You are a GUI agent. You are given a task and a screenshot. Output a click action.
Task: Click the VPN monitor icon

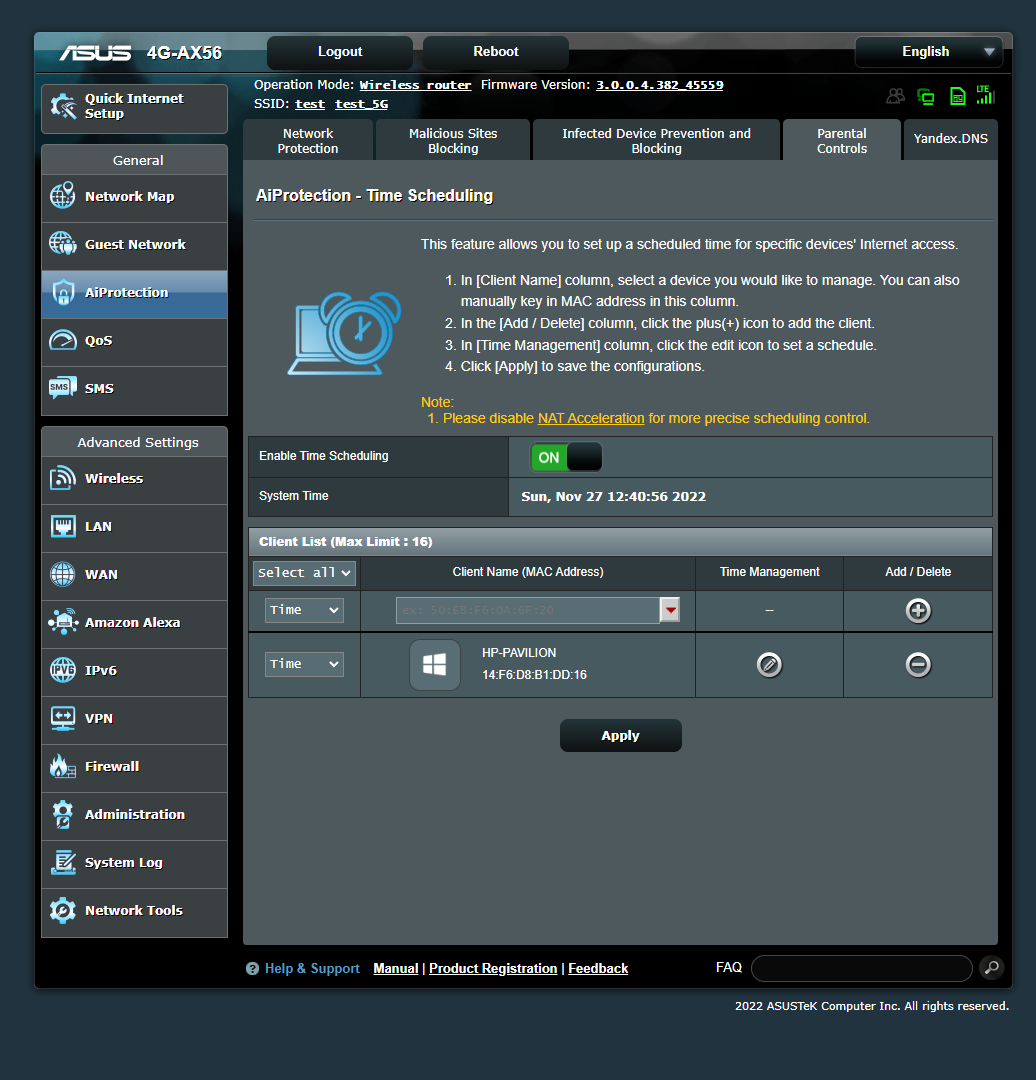[63, 718]
